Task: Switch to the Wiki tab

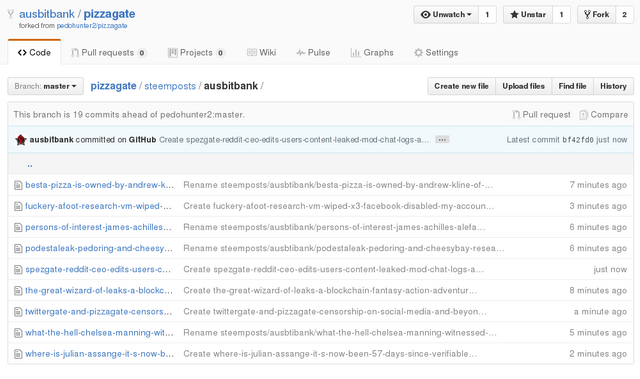Action: (x=262, y=53)
